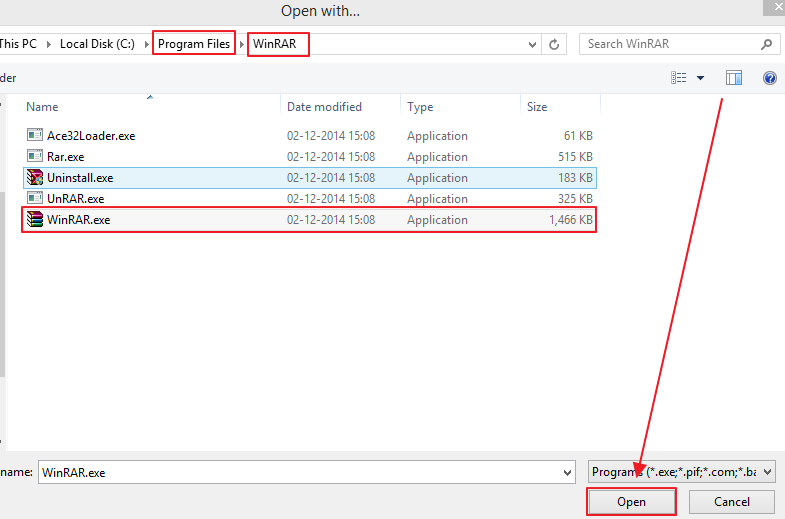Change the view layout icon
785x519 pixels.
(x=678, y=78)
